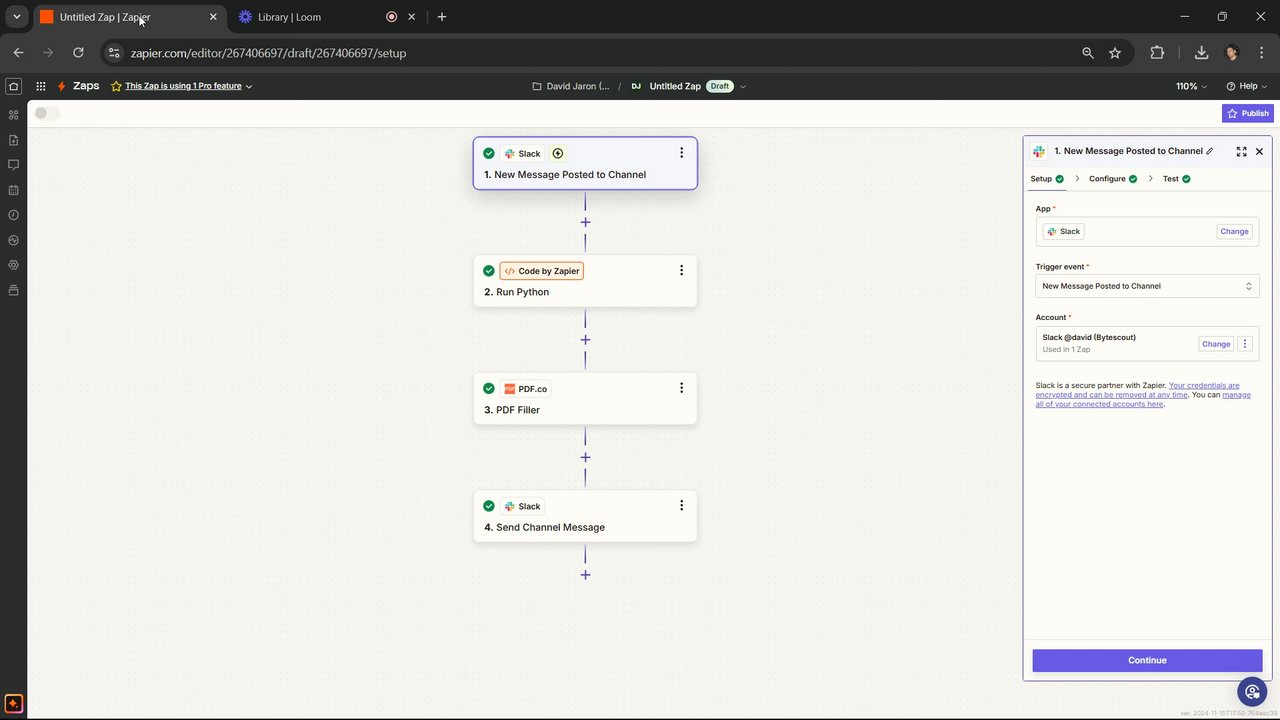Click the Draft status badge

(x=720, y=86)
